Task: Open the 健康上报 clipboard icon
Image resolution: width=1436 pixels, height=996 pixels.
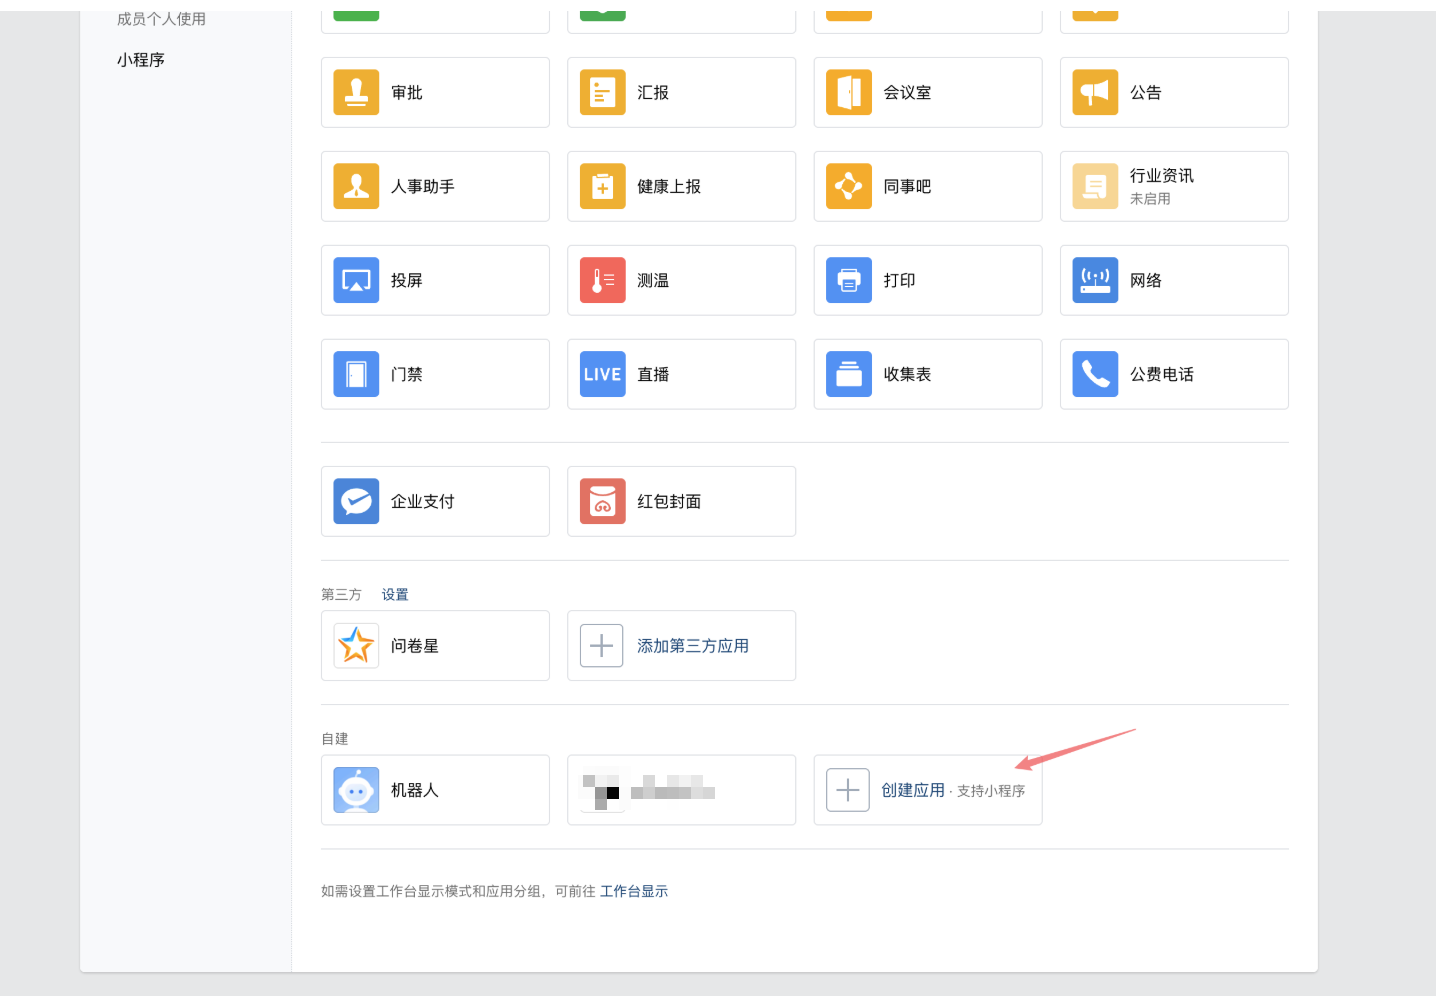Action: pyautogui.click(x=602, y=187)
